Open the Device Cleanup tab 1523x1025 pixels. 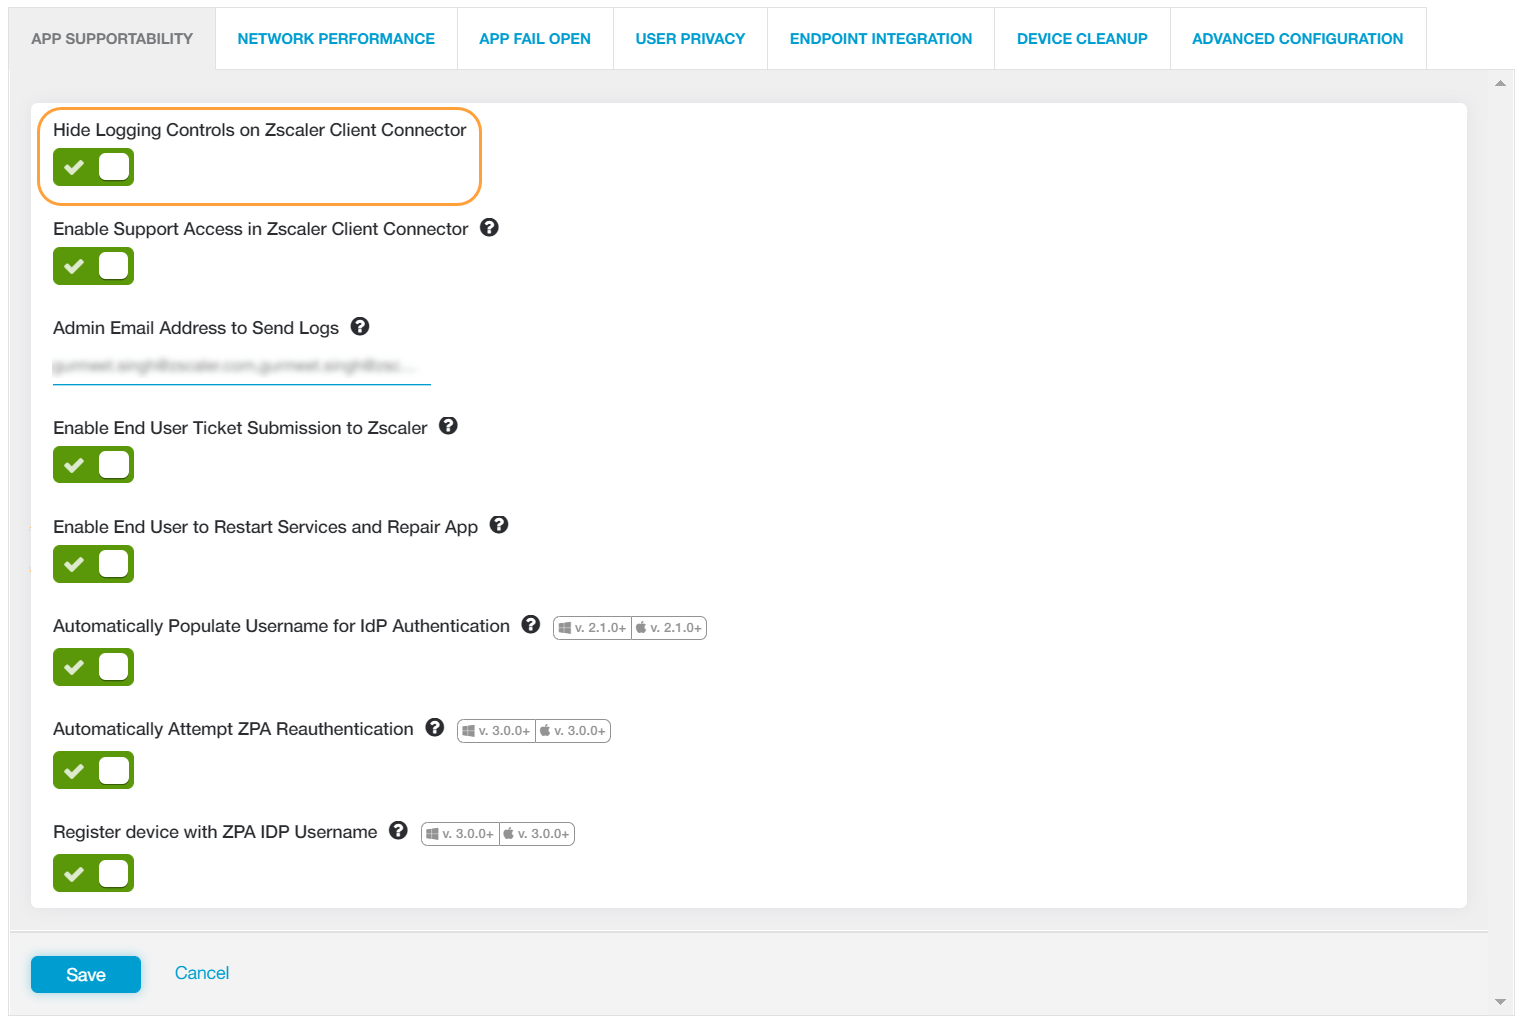point(1081,38)
